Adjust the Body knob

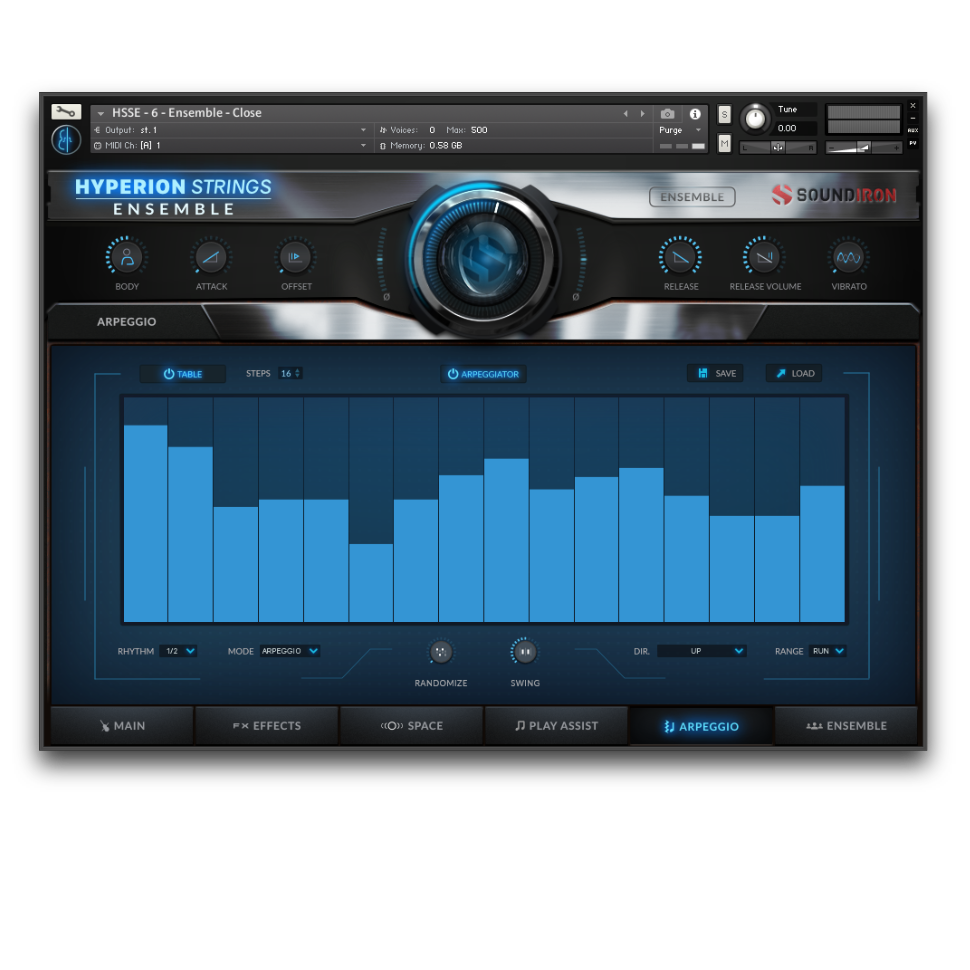[x=127, y=255]
